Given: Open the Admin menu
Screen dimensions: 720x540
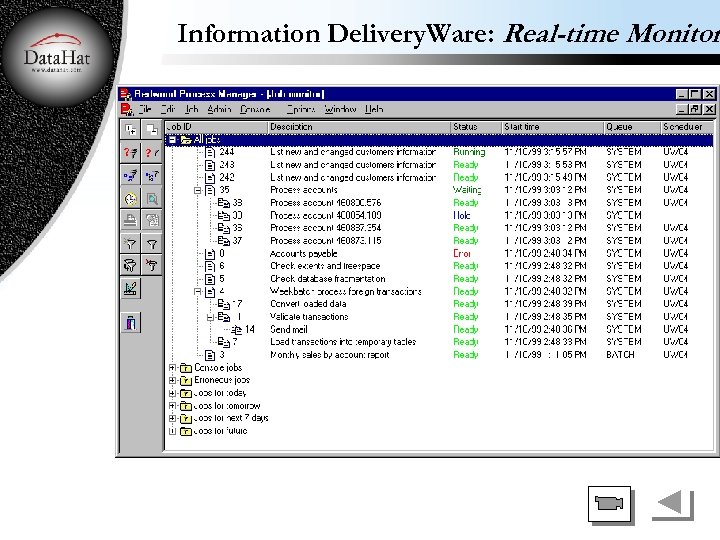Looking at the screenshot, I should click(219, 109).
